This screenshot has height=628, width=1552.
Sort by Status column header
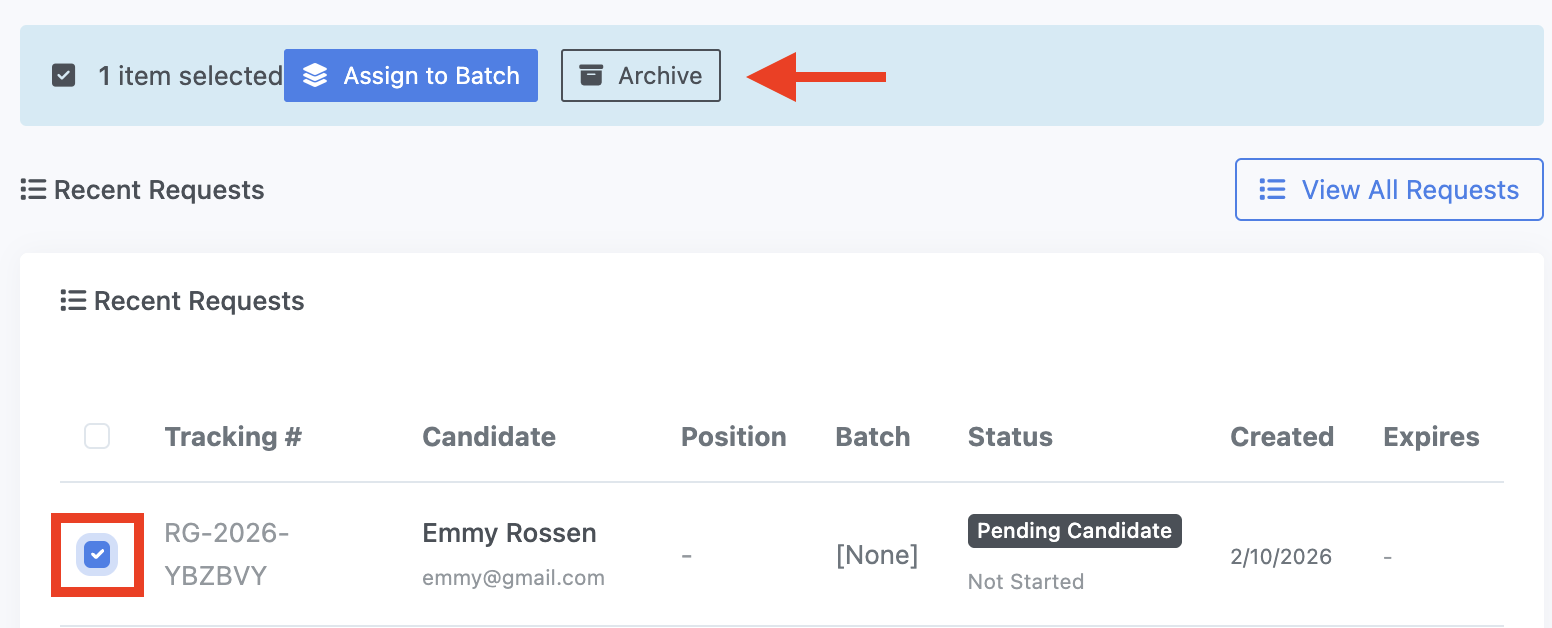[x=1010, y=437]
